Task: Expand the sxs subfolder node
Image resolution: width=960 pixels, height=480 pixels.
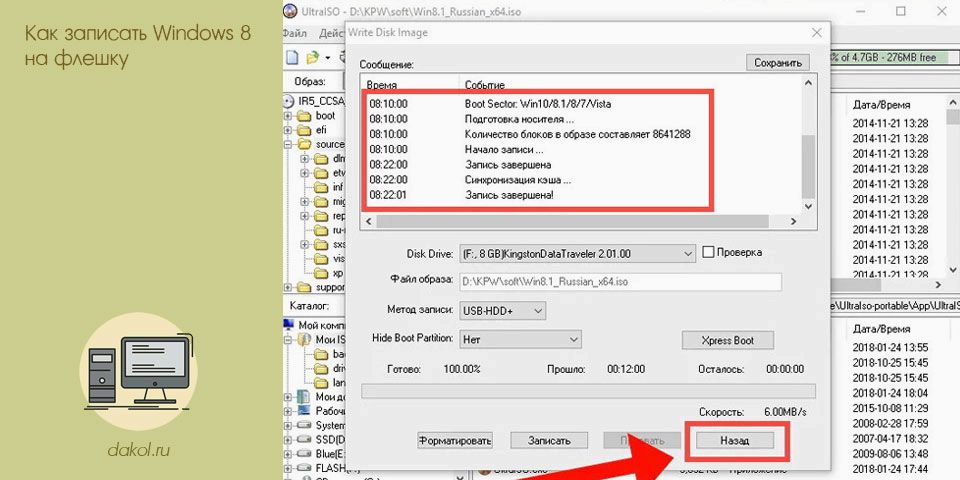Action: [x=305, y=244]
